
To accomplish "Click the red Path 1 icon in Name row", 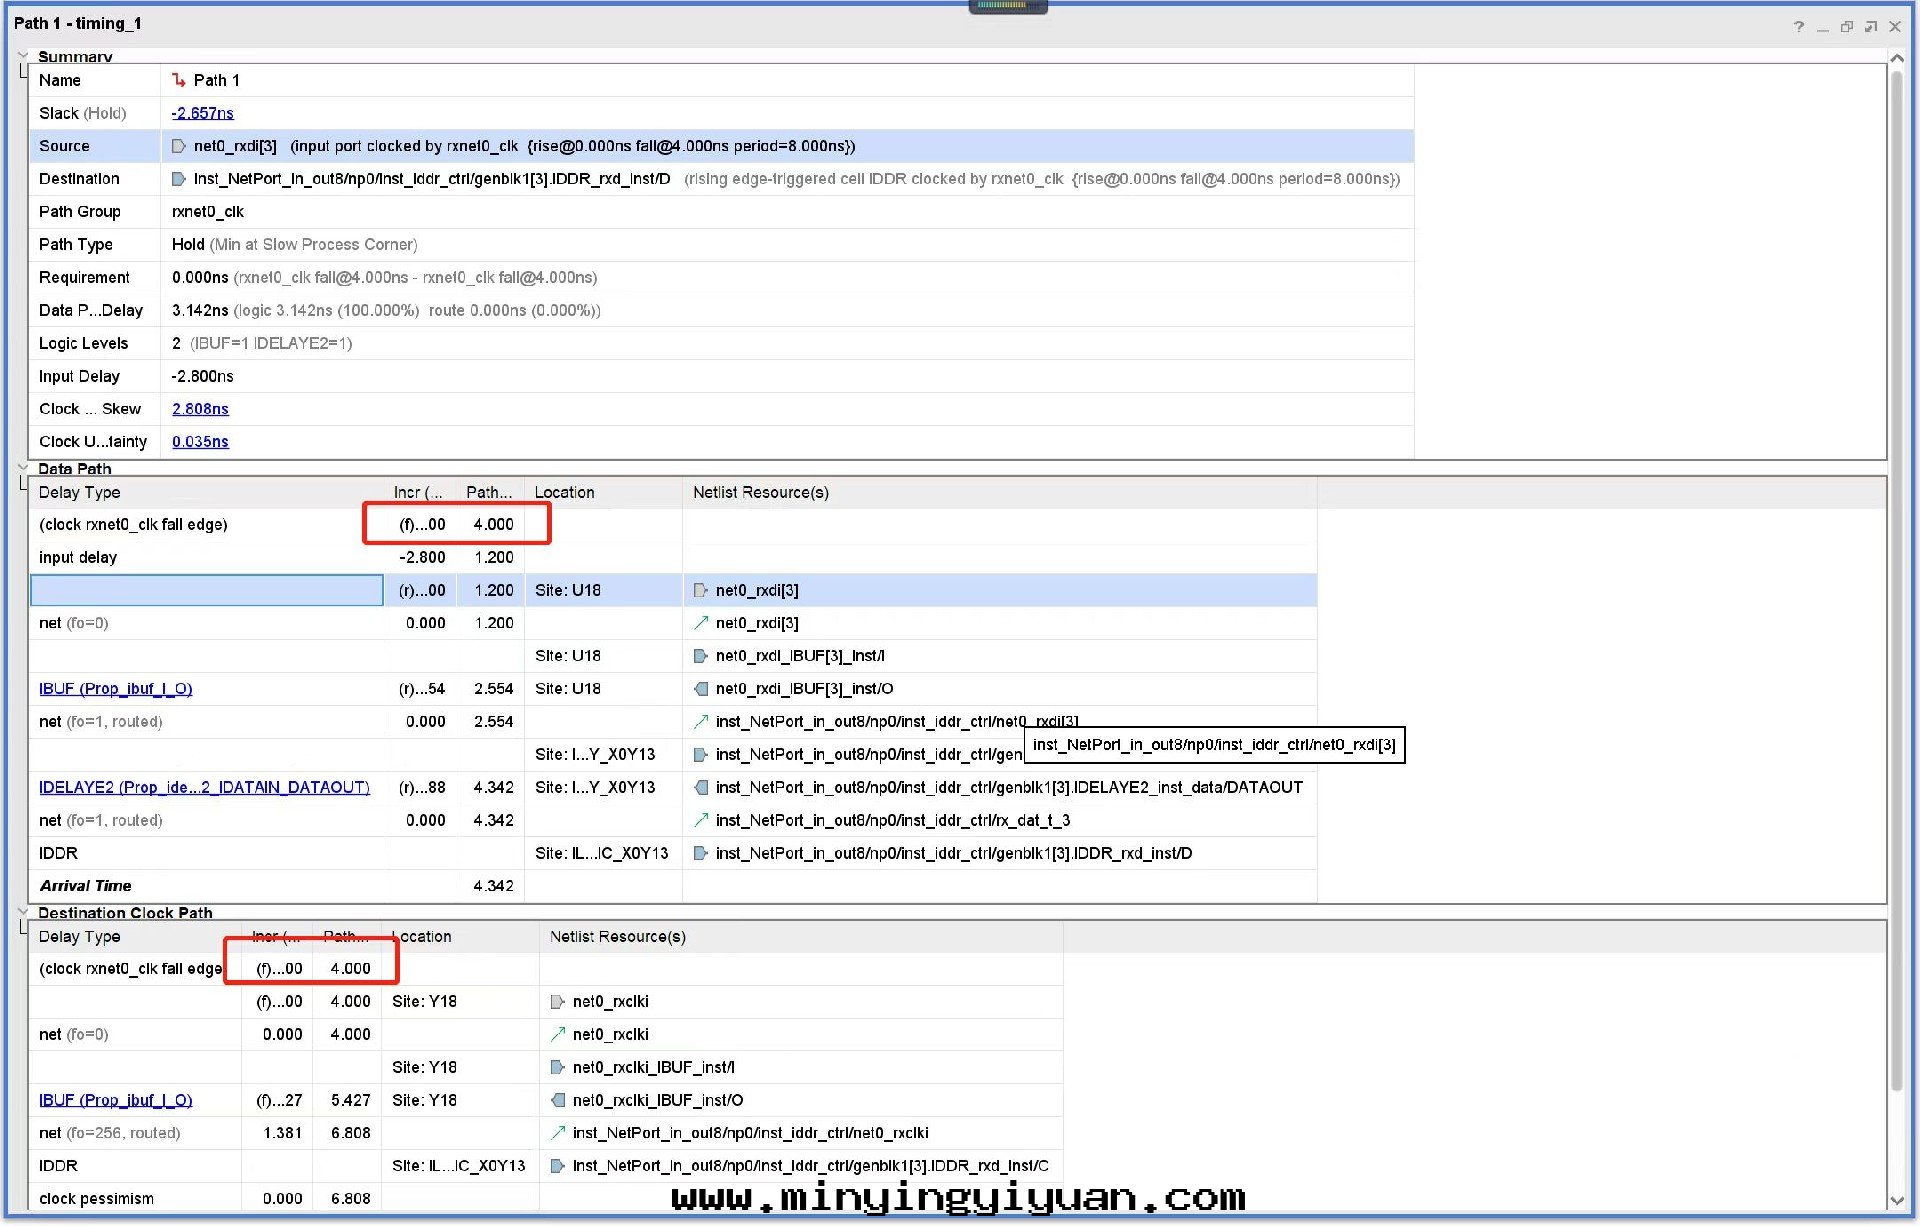I will (x=179, y=80).
